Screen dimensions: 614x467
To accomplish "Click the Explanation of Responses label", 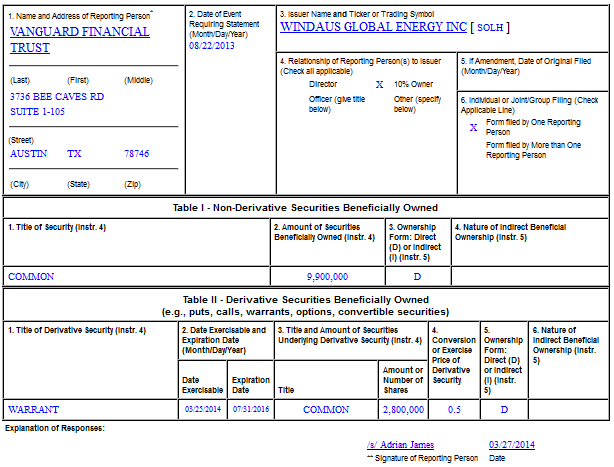I will click(x=55, y=428).
